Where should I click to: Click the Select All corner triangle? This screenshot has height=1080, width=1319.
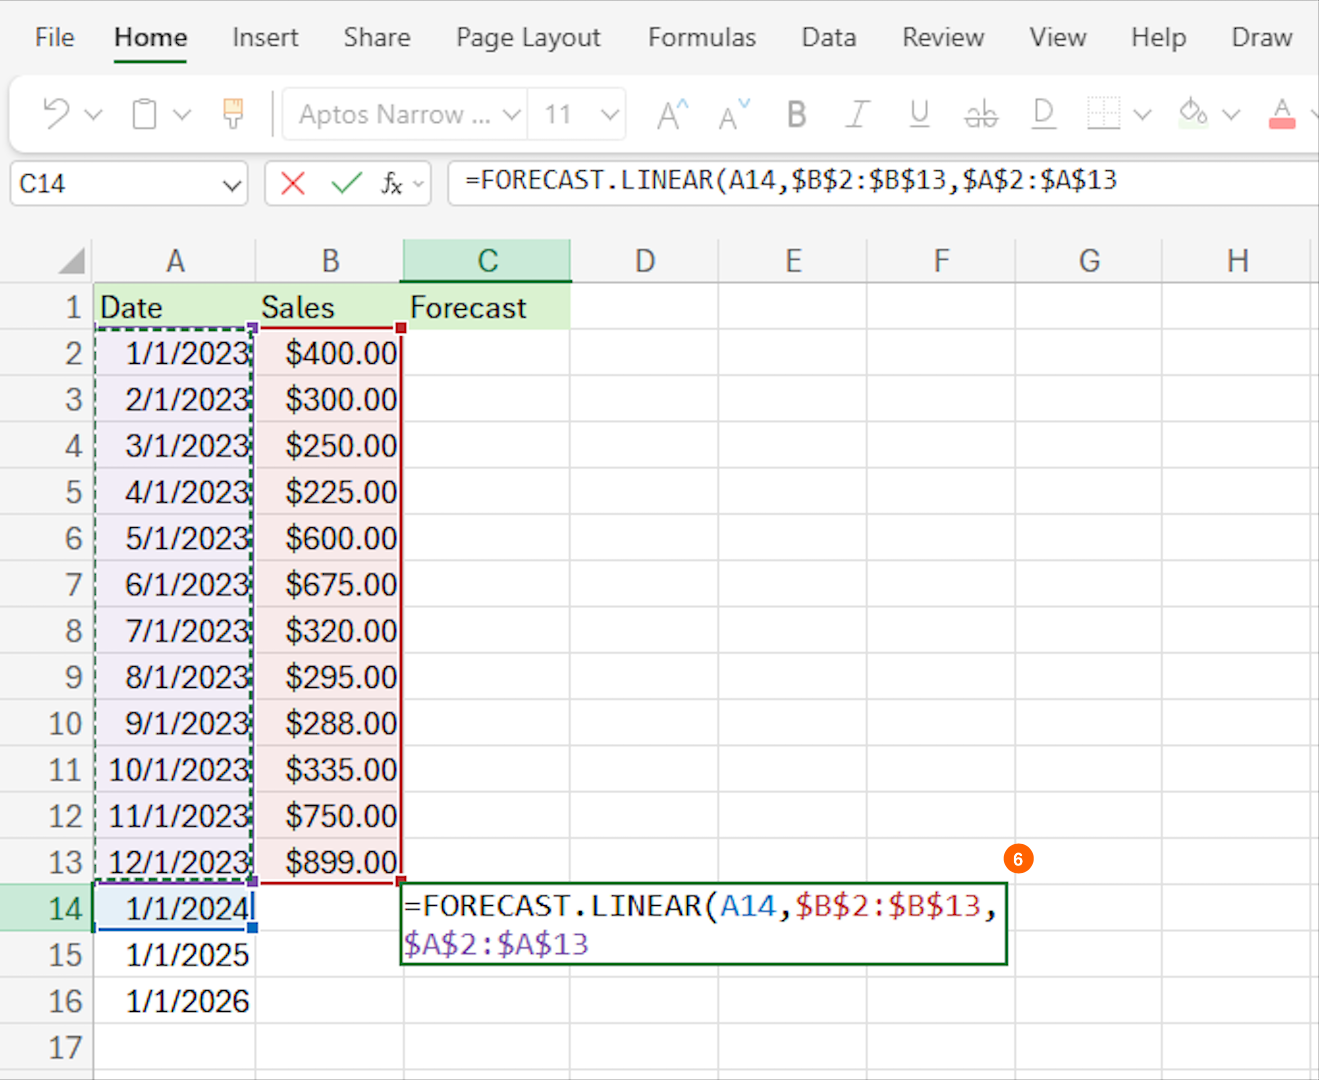[71, 262]
